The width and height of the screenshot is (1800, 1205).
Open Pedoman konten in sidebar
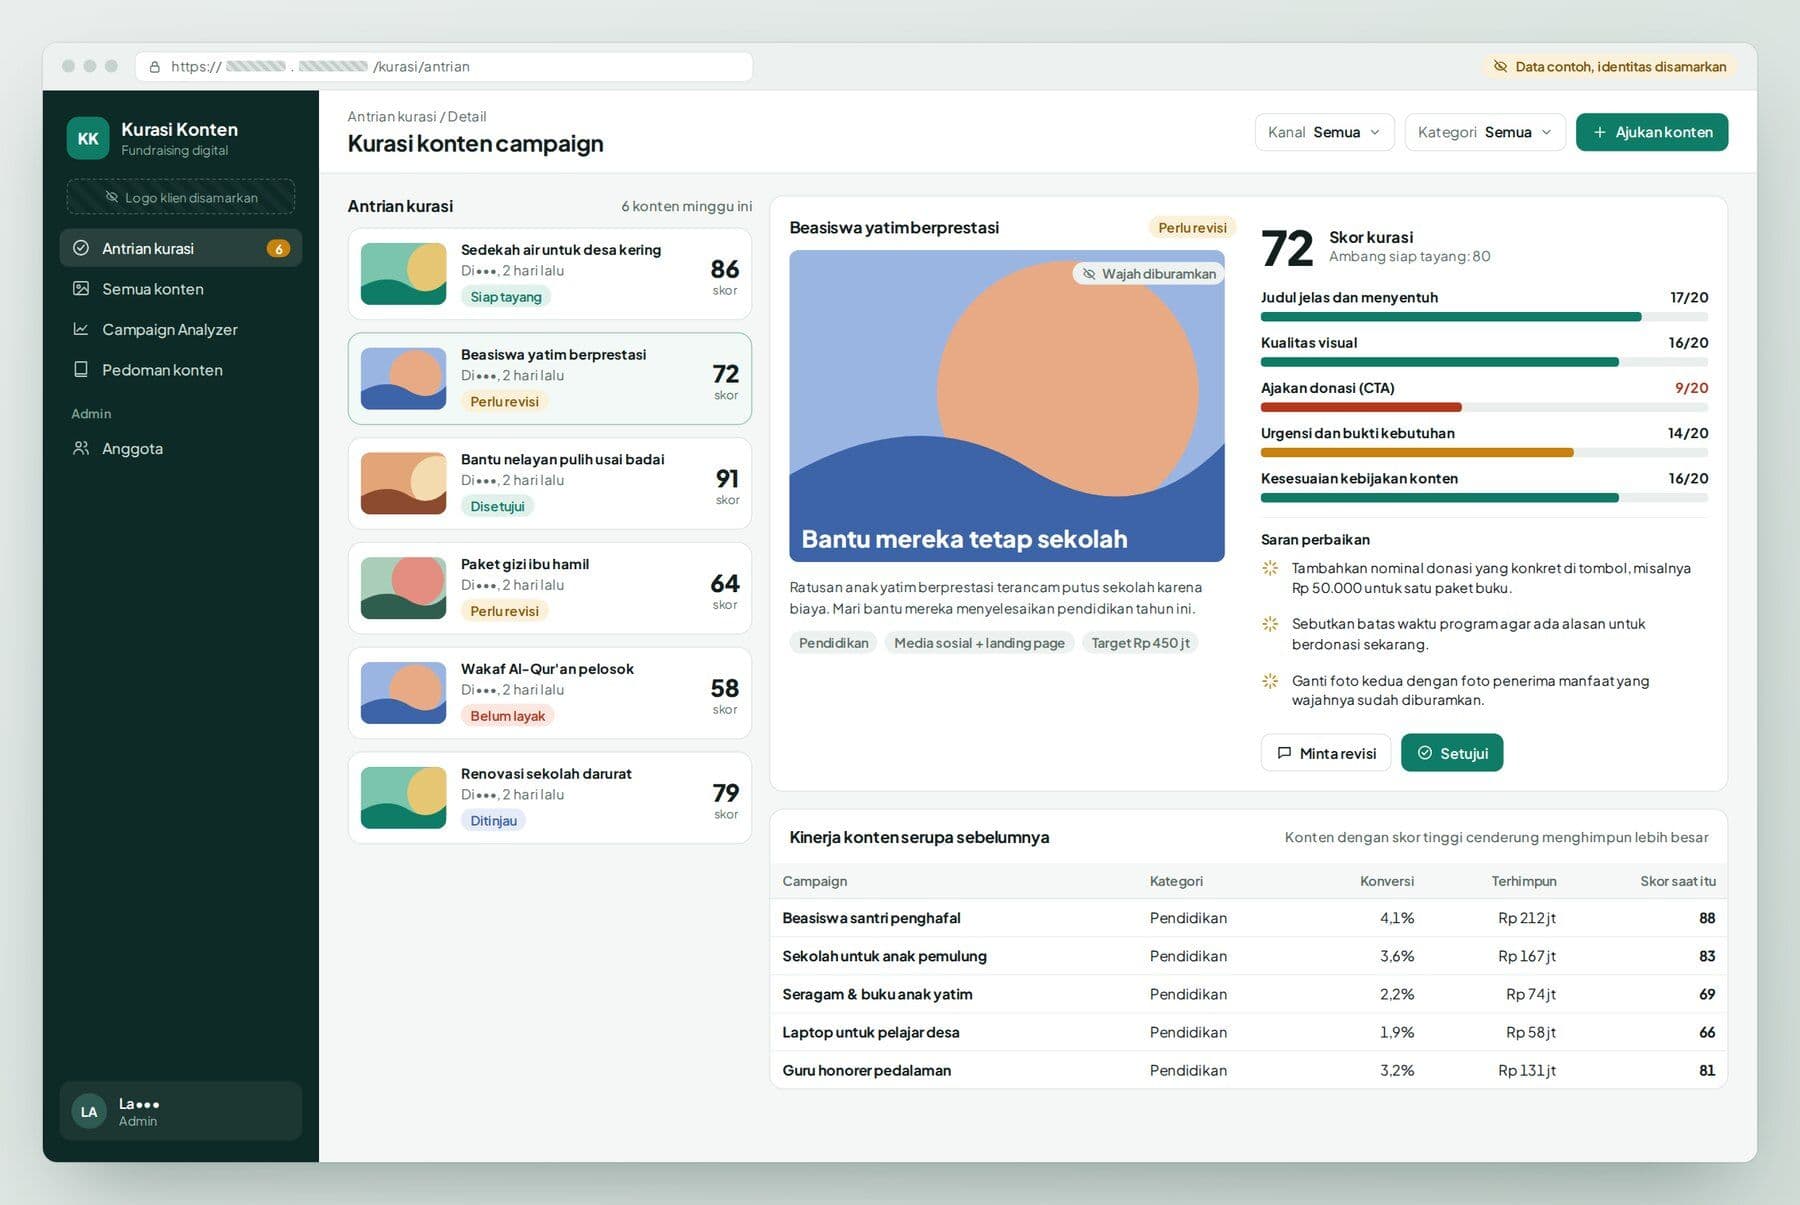tap(181, 369)
